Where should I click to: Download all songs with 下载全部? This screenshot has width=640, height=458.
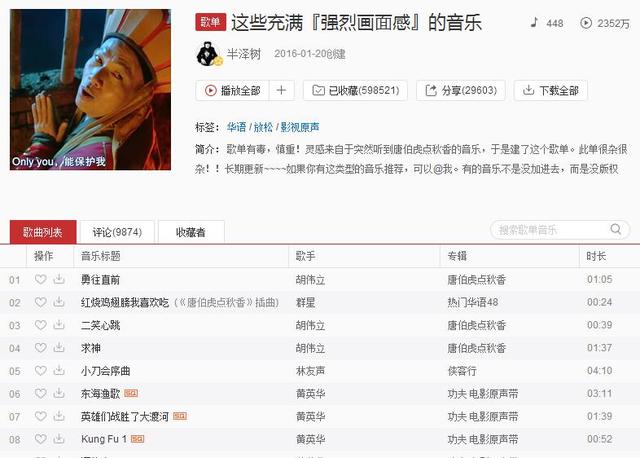551,90
